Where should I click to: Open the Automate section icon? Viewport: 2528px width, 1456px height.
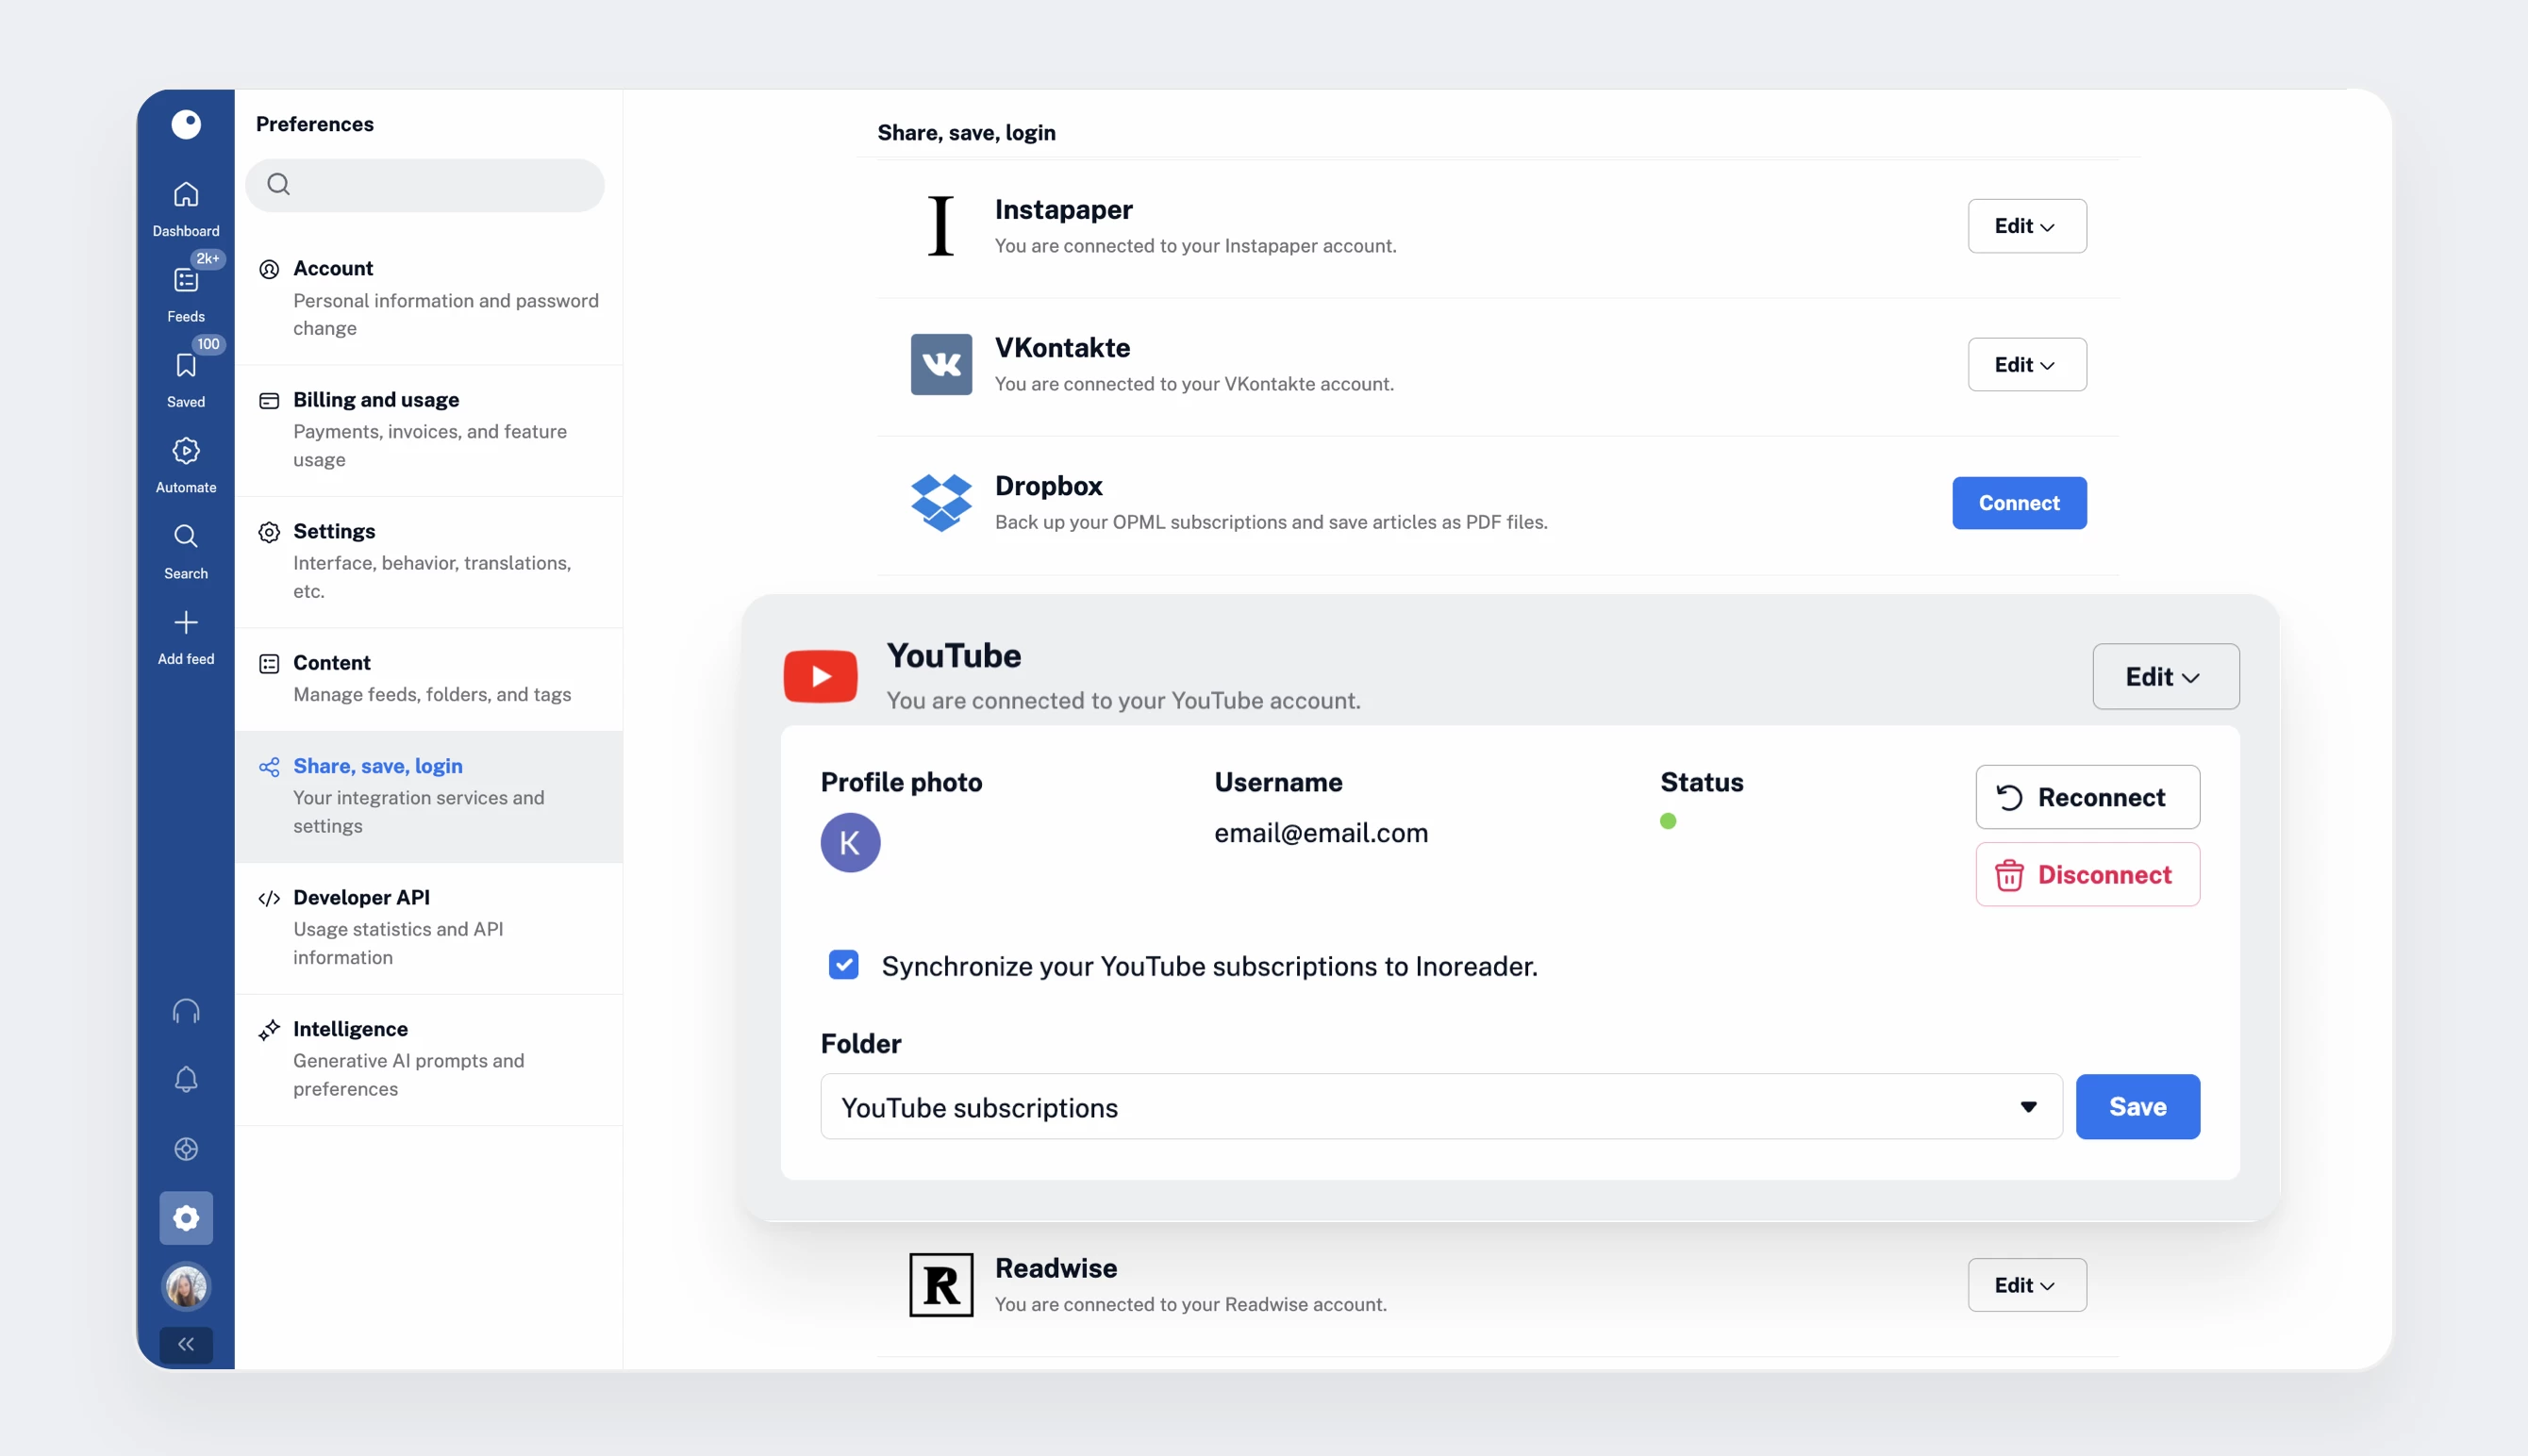[186, 452]
